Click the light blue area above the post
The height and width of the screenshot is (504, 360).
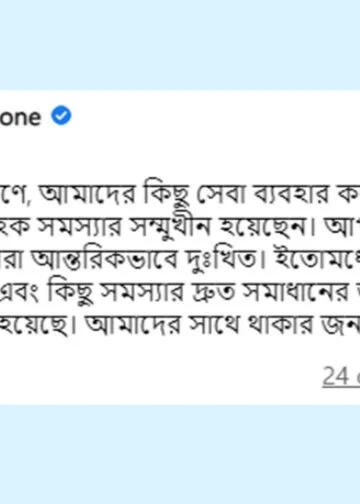[x=180, y=45]
